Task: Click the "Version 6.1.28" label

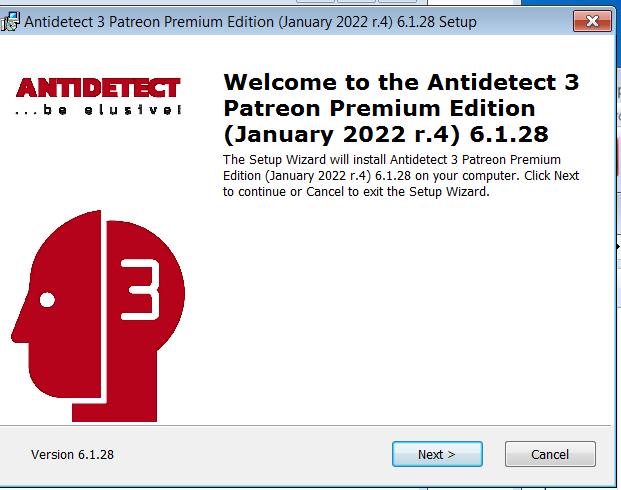Action: click(72, 454)
